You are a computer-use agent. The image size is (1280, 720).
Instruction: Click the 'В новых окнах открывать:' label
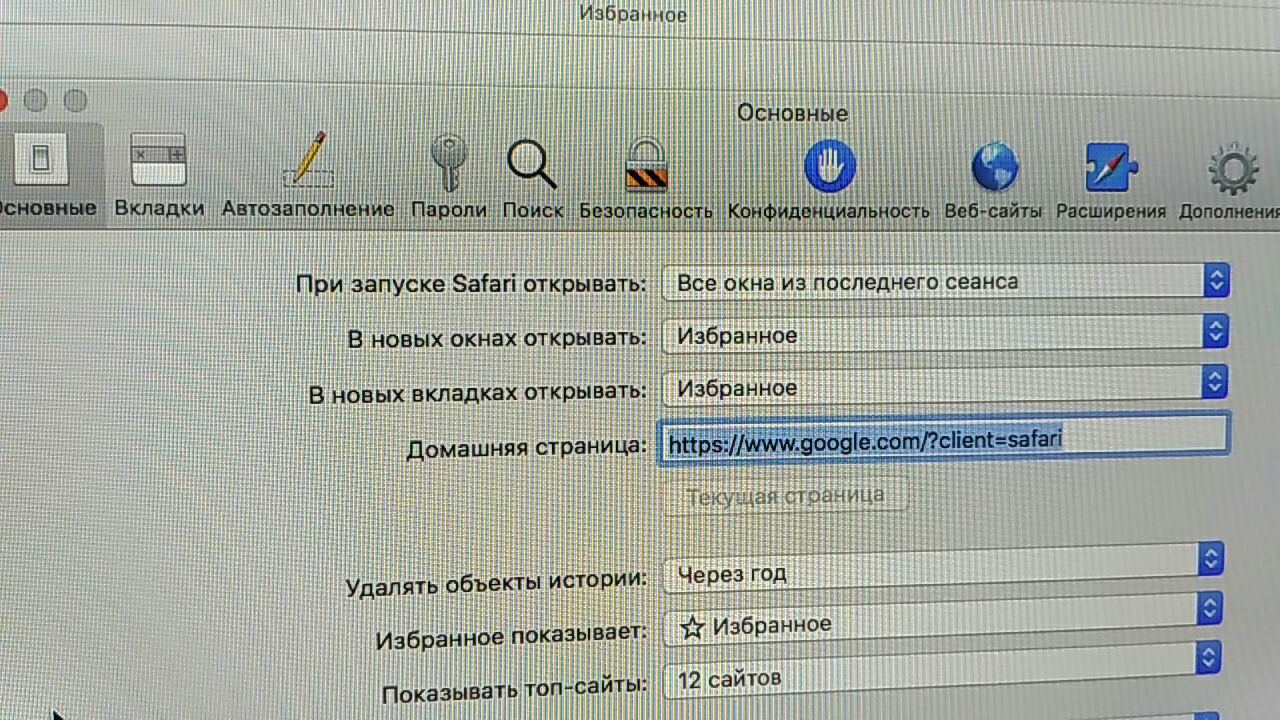[497, 338]
